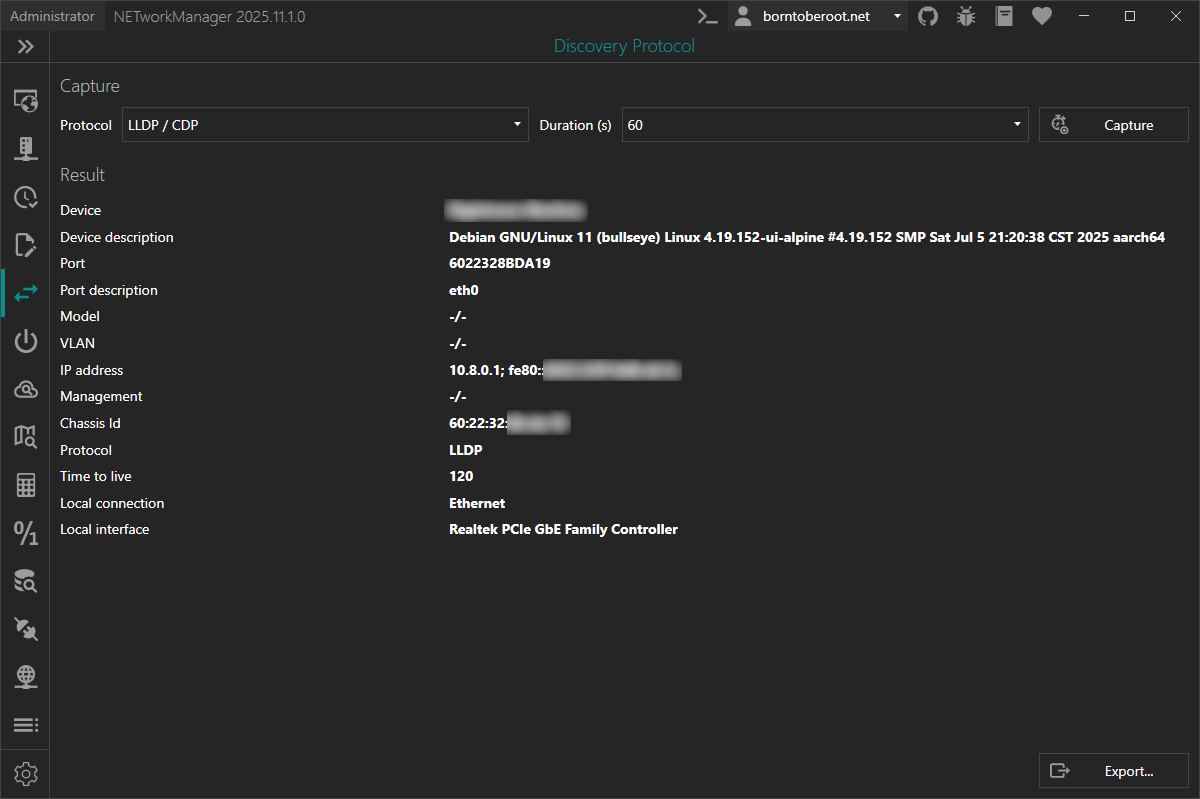
Task: Click the bug report icon
Action: click(x=966, y=16)
